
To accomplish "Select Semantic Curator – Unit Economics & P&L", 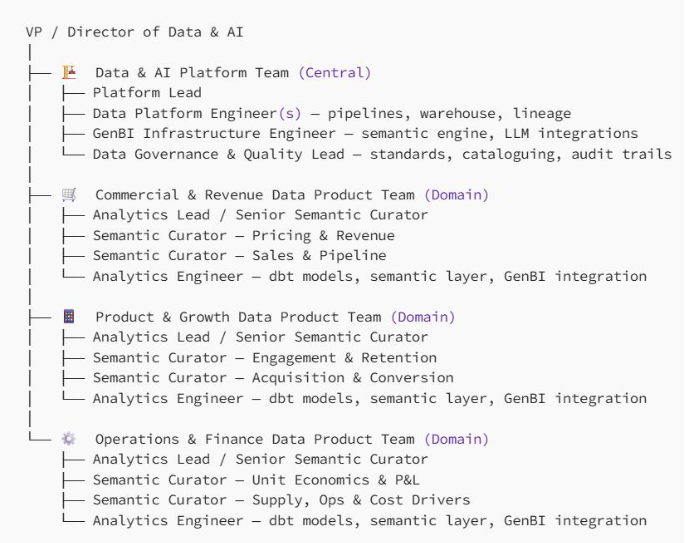I will click(x=256, y=480).
